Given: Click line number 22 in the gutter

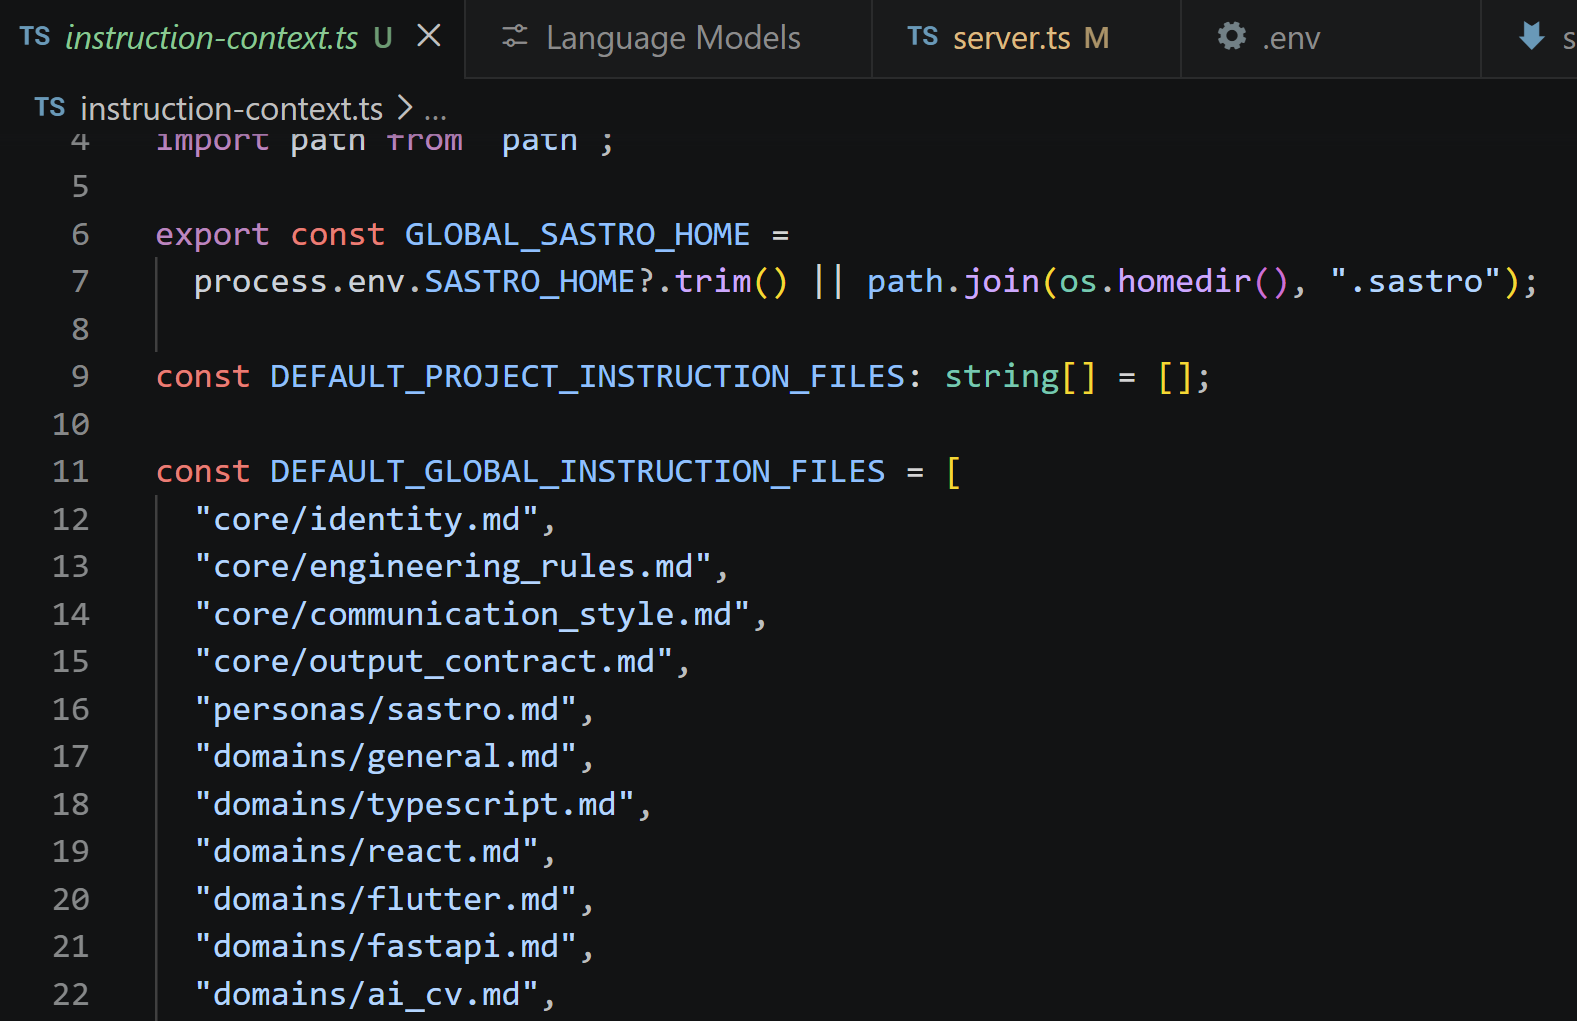Looking at the screenshot, I should (71, 994).
